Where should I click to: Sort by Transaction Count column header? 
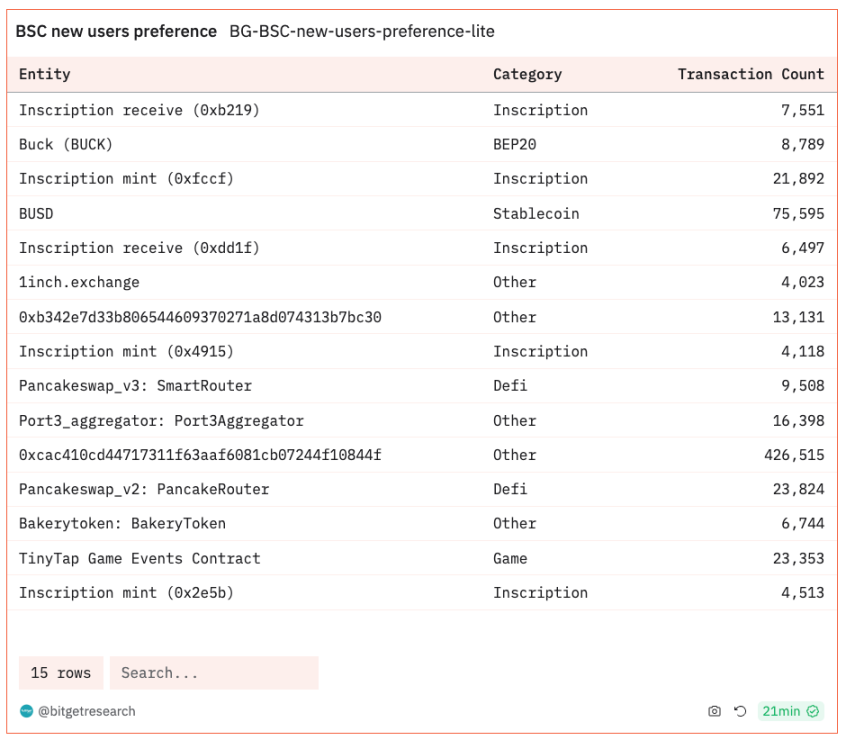tap(750, 74)
